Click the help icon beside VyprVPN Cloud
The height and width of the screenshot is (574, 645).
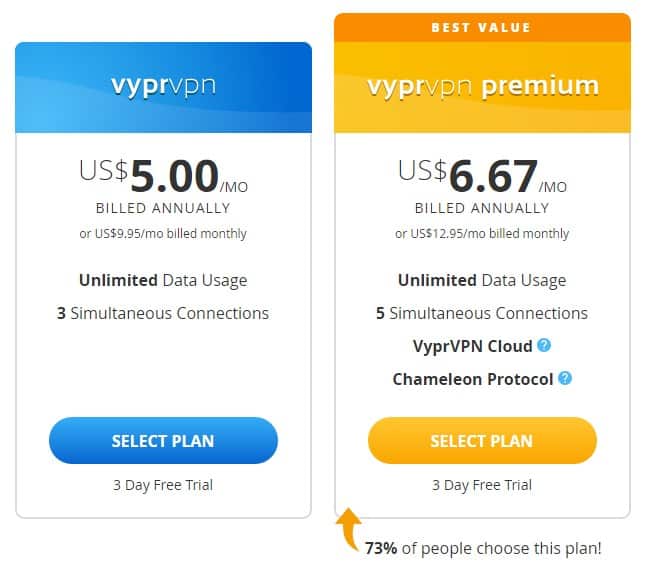click(544, 346)
